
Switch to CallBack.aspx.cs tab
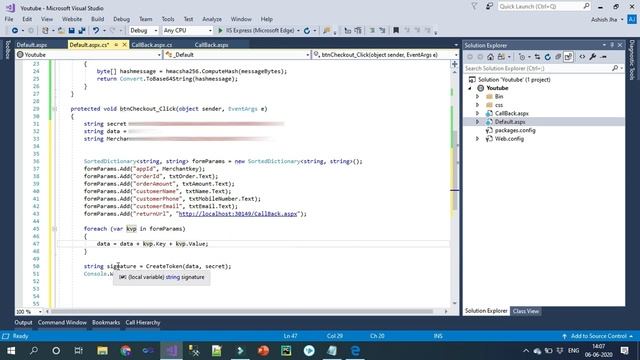click(152, 45)
